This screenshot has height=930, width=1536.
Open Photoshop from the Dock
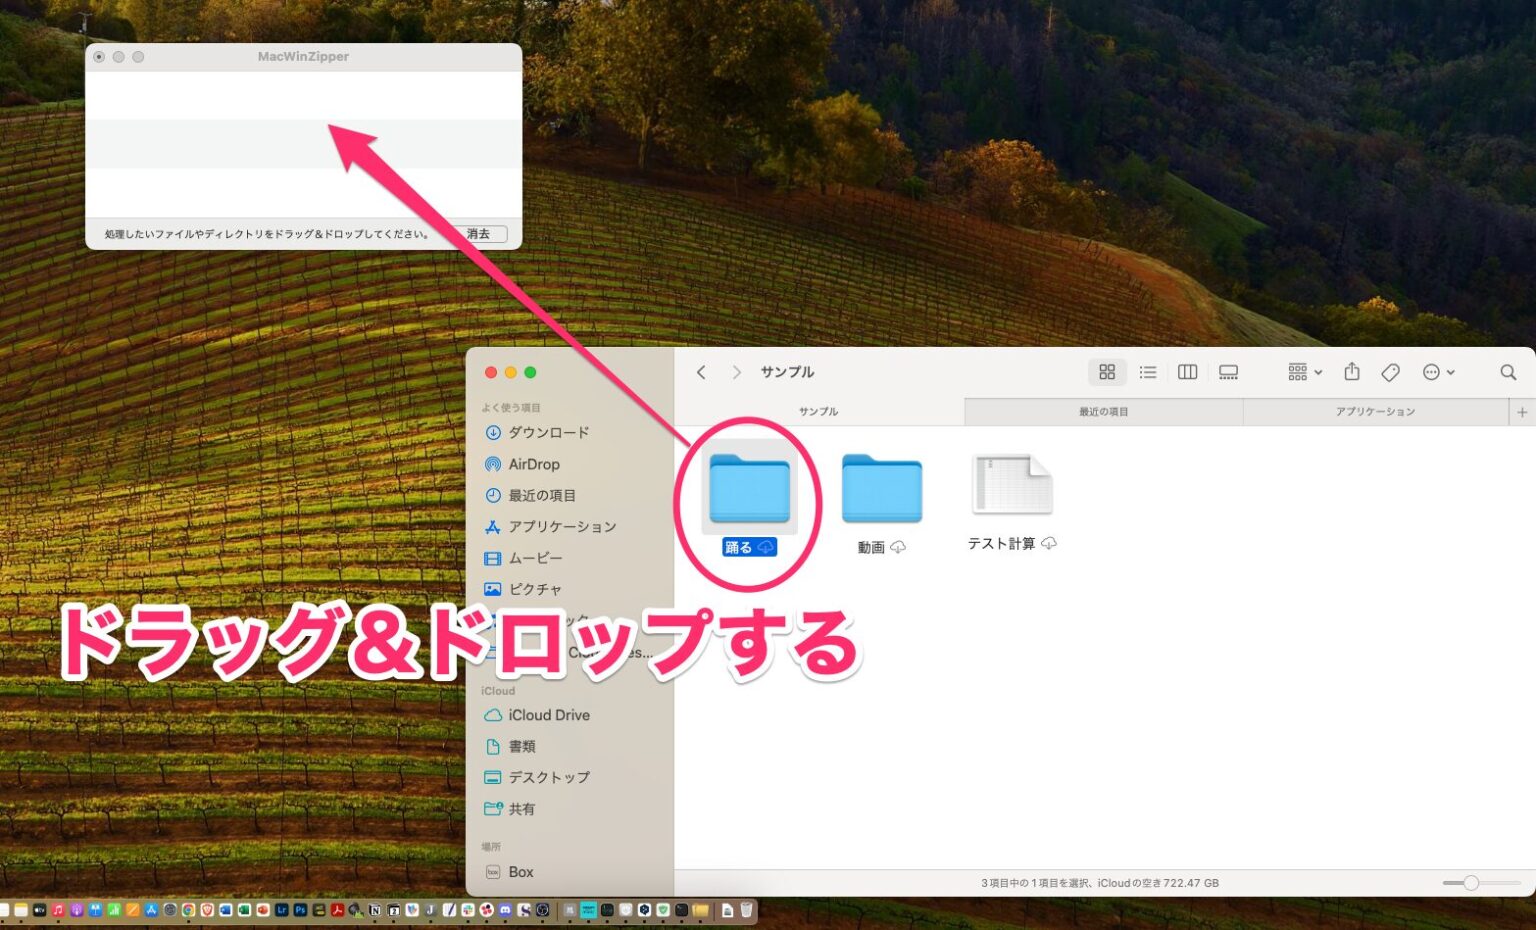[300, 911]
